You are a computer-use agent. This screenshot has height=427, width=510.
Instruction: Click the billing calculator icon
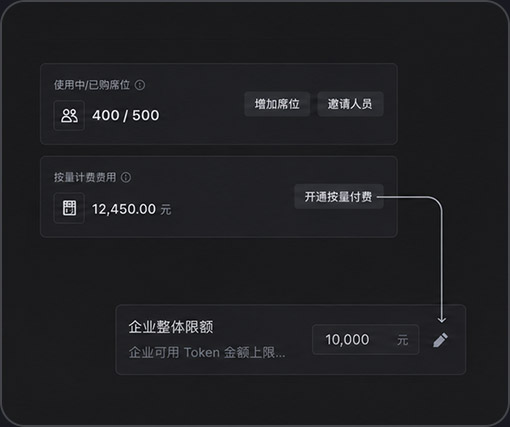tap(69, 208)
